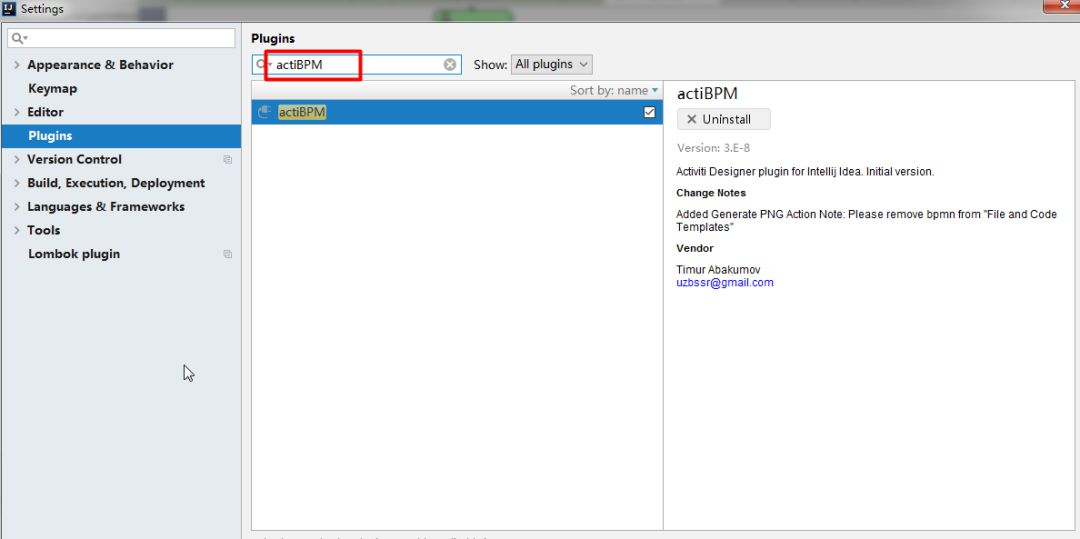Open the Show All plugins dropdown
The height and width of the screenshot is (539, 1080).
tap(551, 65)
